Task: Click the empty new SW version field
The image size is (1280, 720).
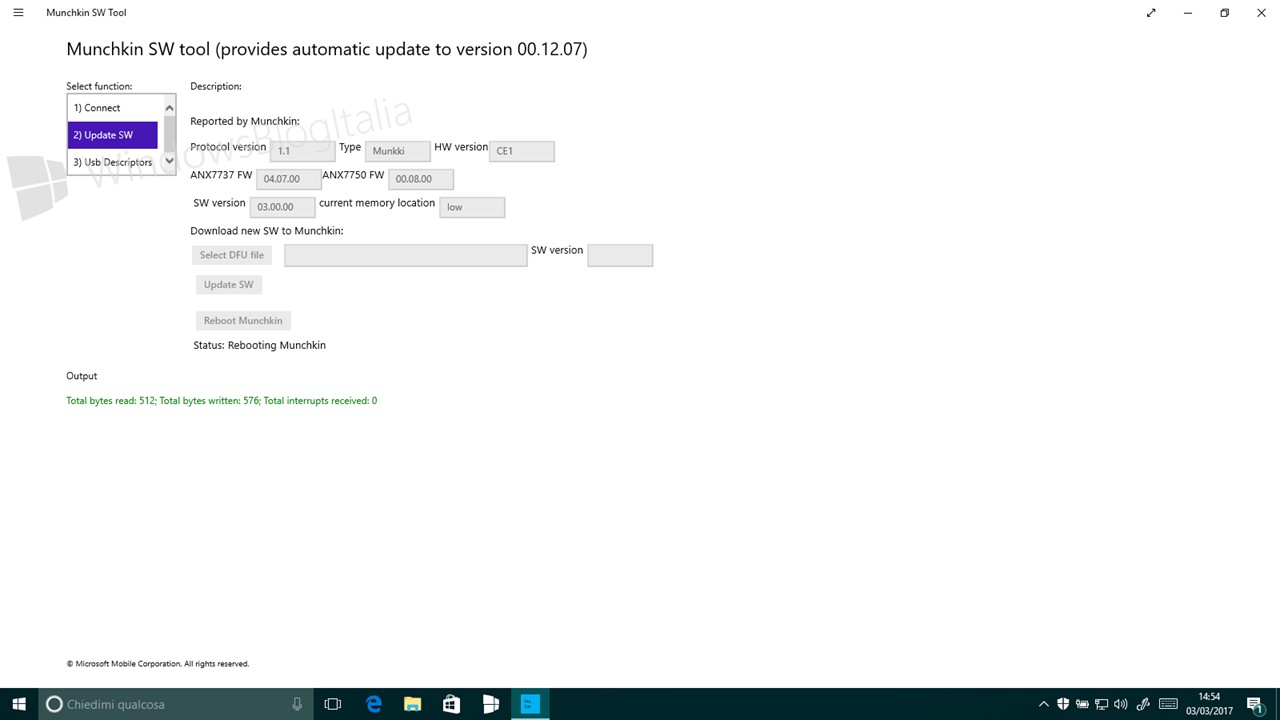Action: pos(620,255)
